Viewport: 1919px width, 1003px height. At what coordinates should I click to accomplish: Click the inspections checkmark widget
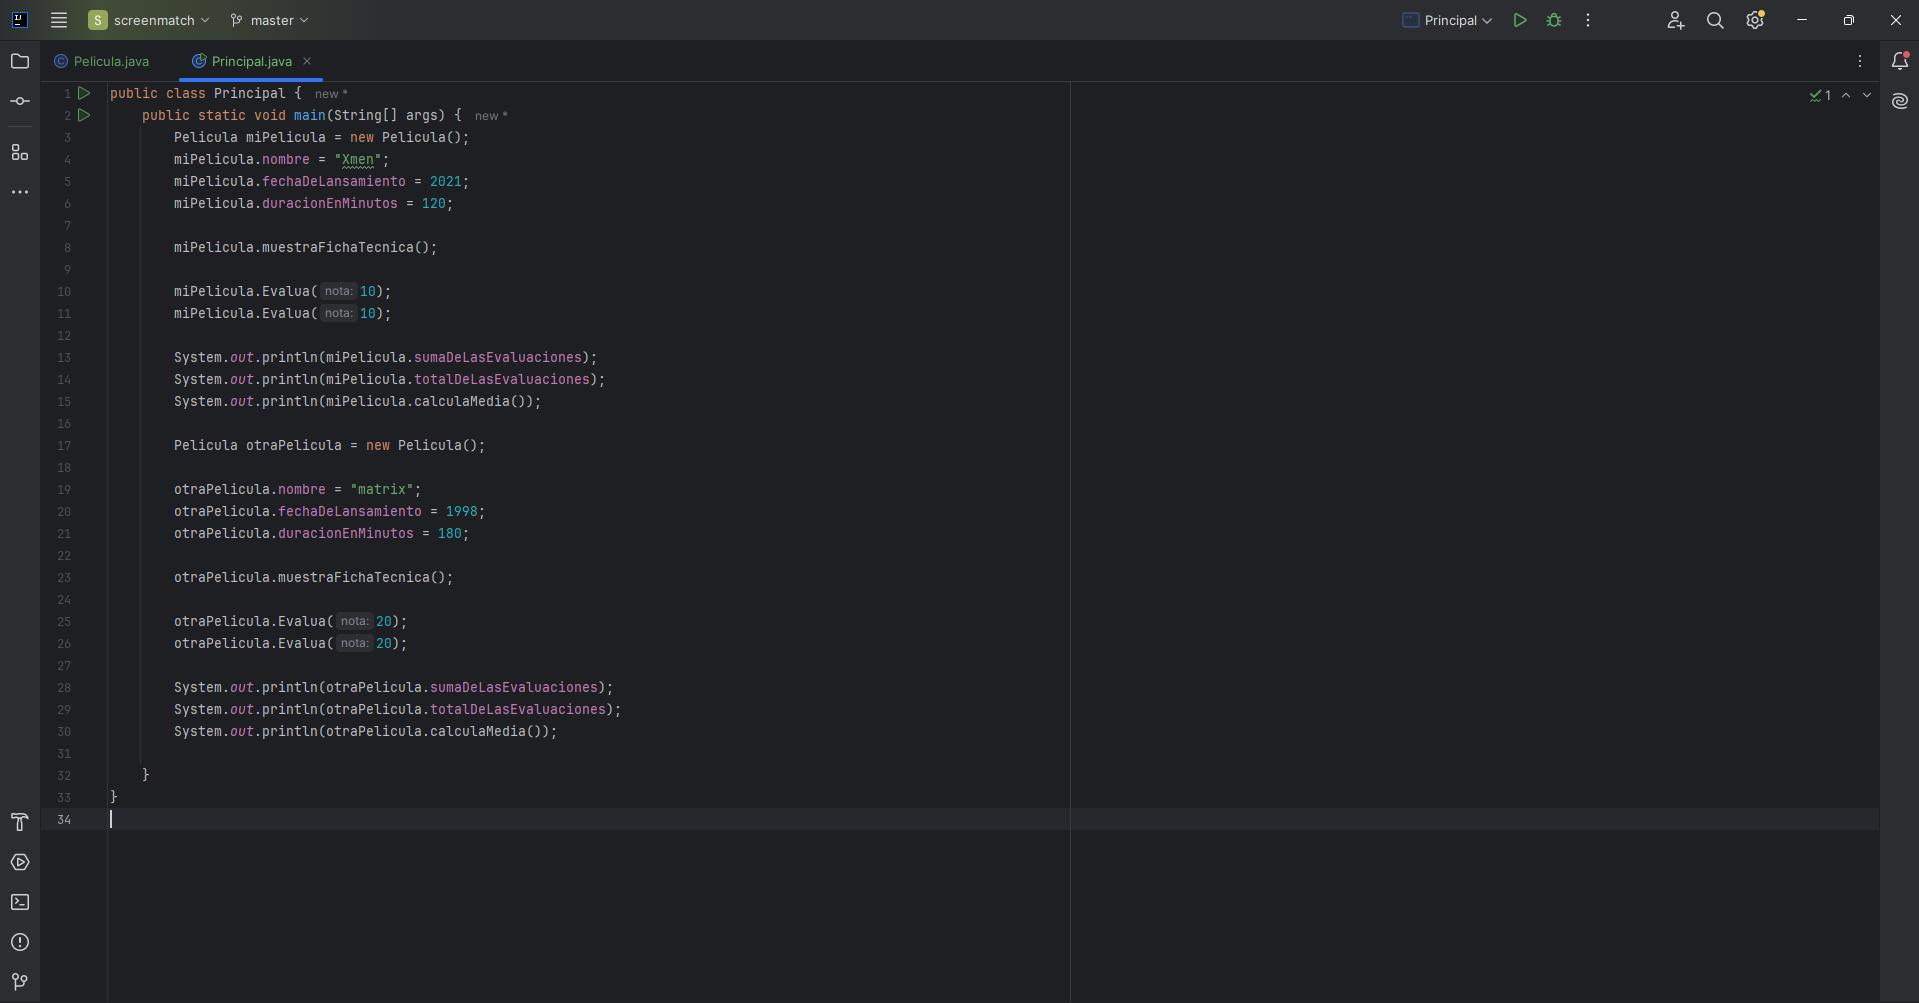pos(1820,95)
